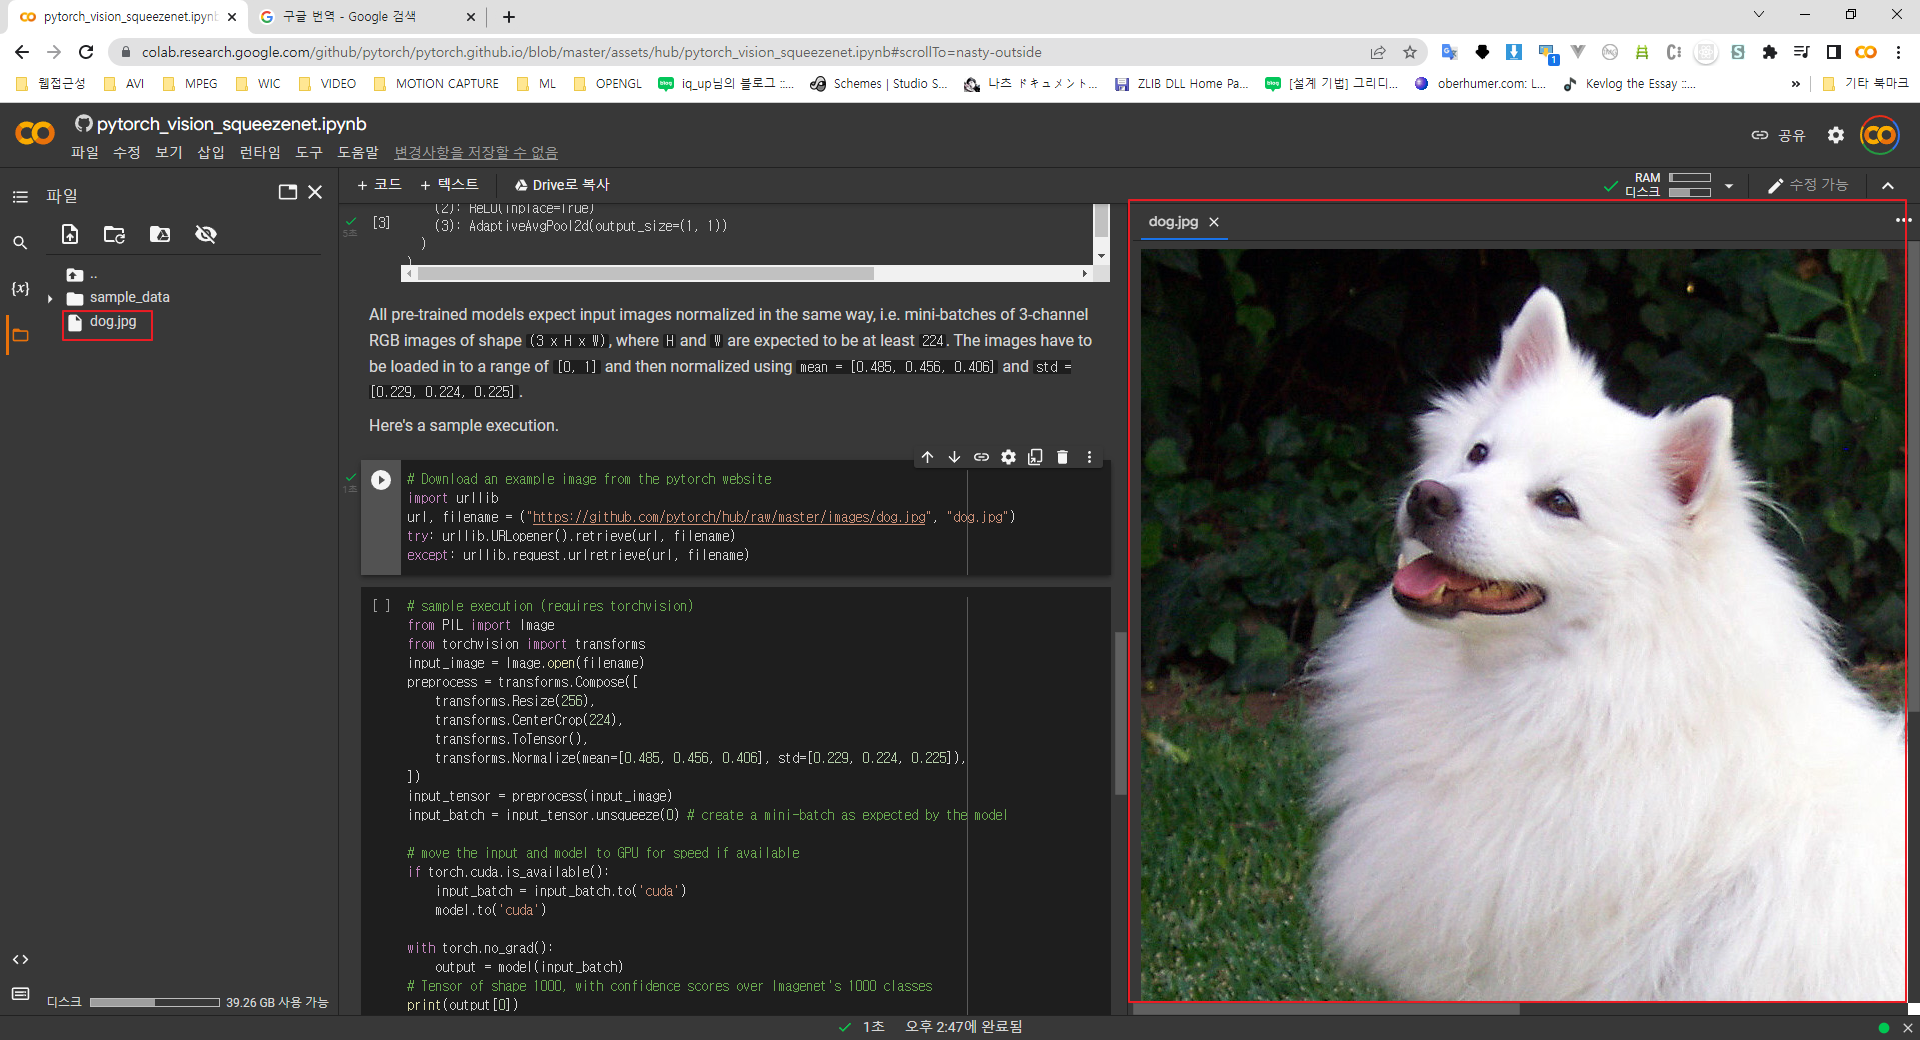Click the Drive로 복사 button
The width and height of the screenshot is (1920, 1040).
tap(562, 185)
